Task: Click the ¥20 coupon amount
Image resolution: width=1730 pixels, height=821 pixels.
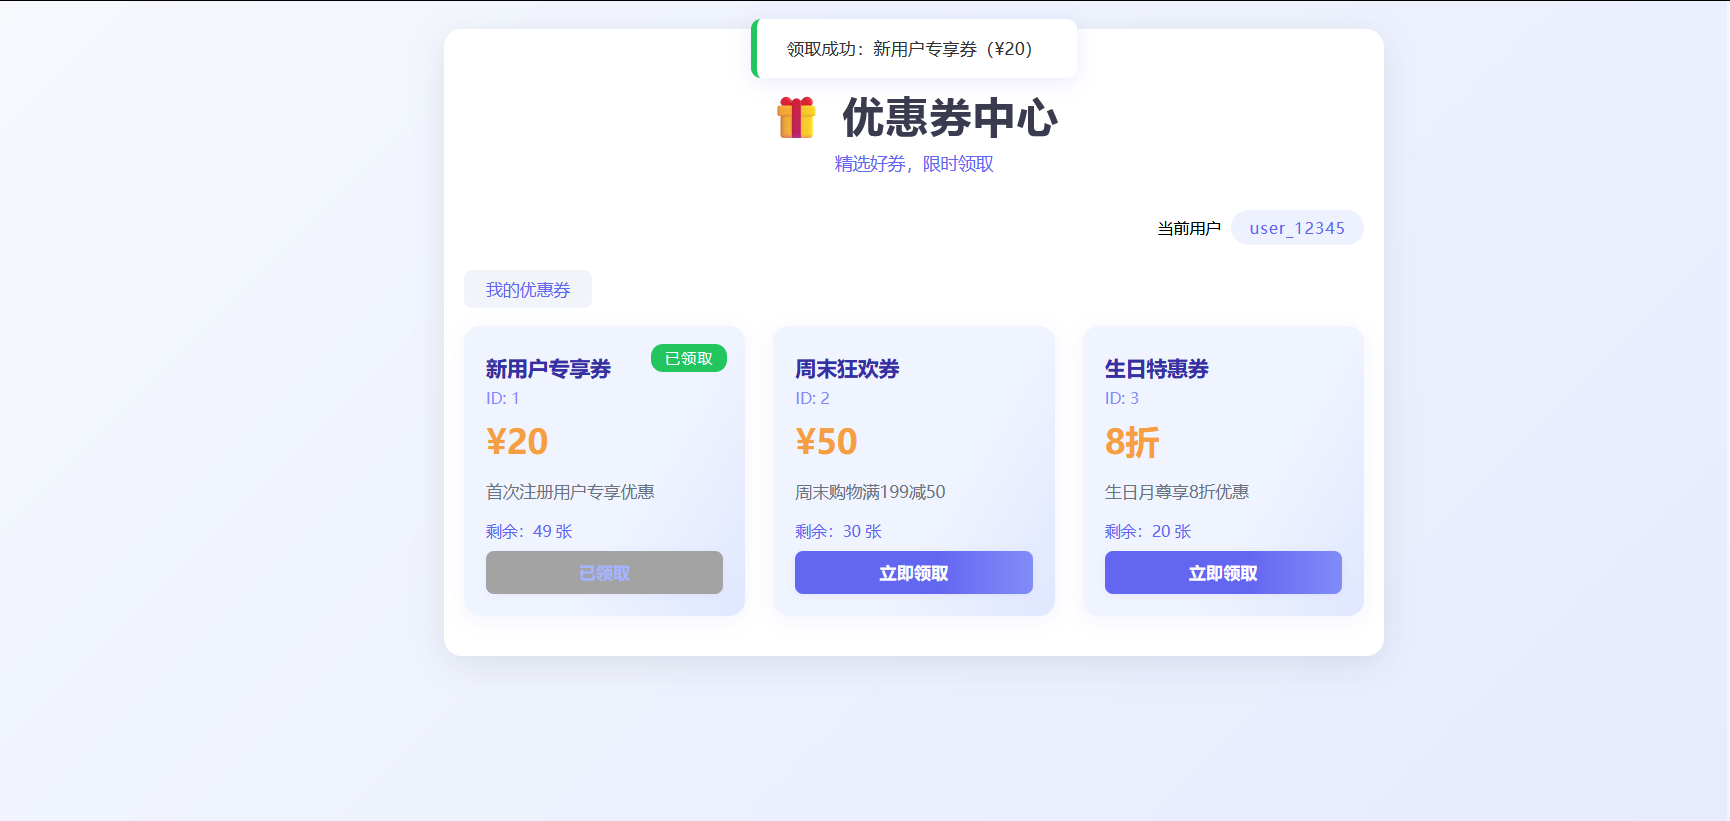Action: coord(517,441)
